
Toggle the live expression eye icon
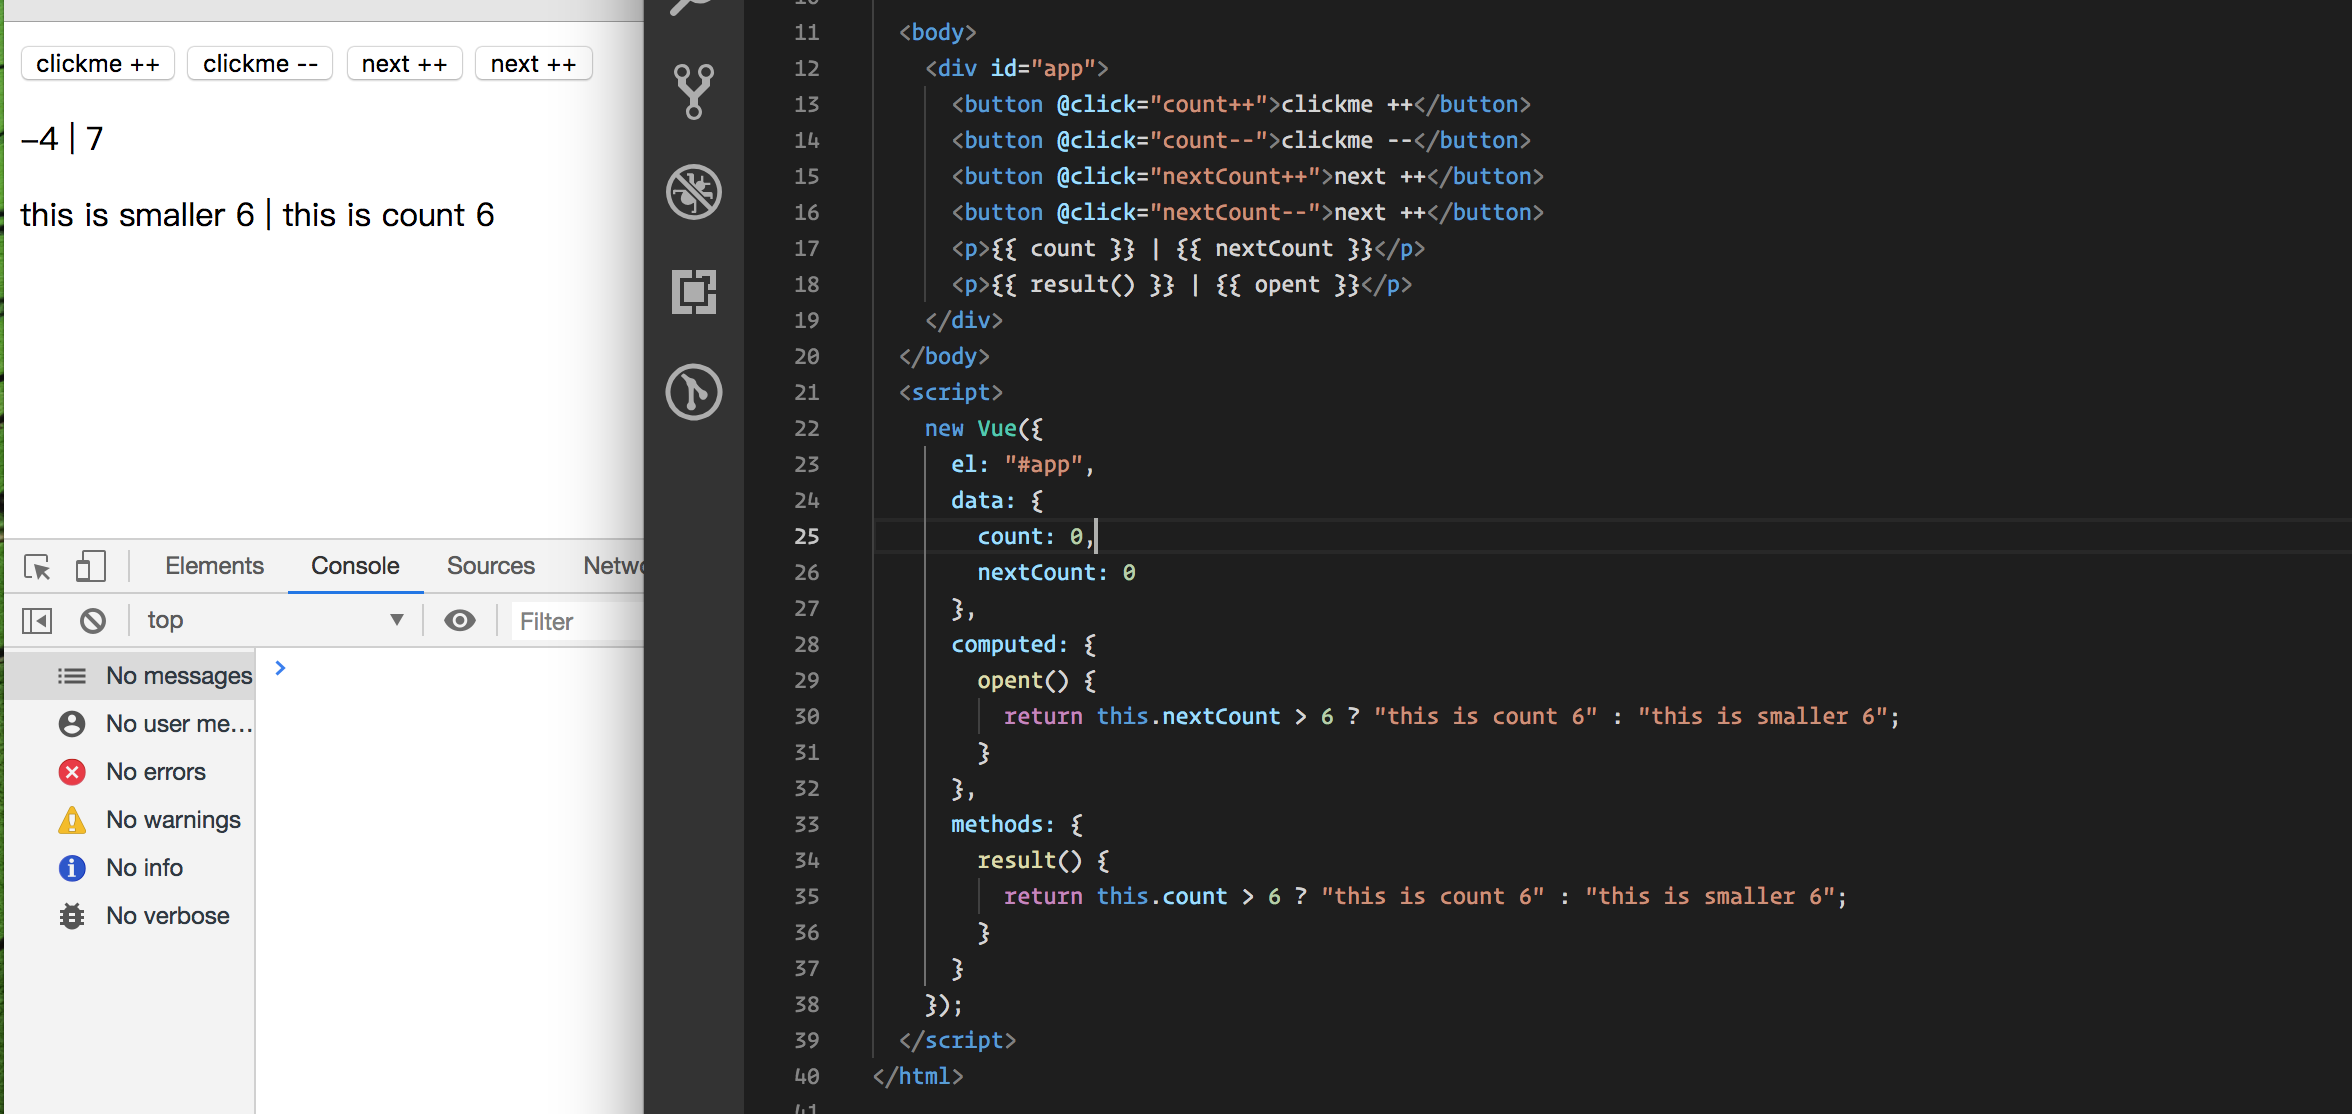point(460,621)
